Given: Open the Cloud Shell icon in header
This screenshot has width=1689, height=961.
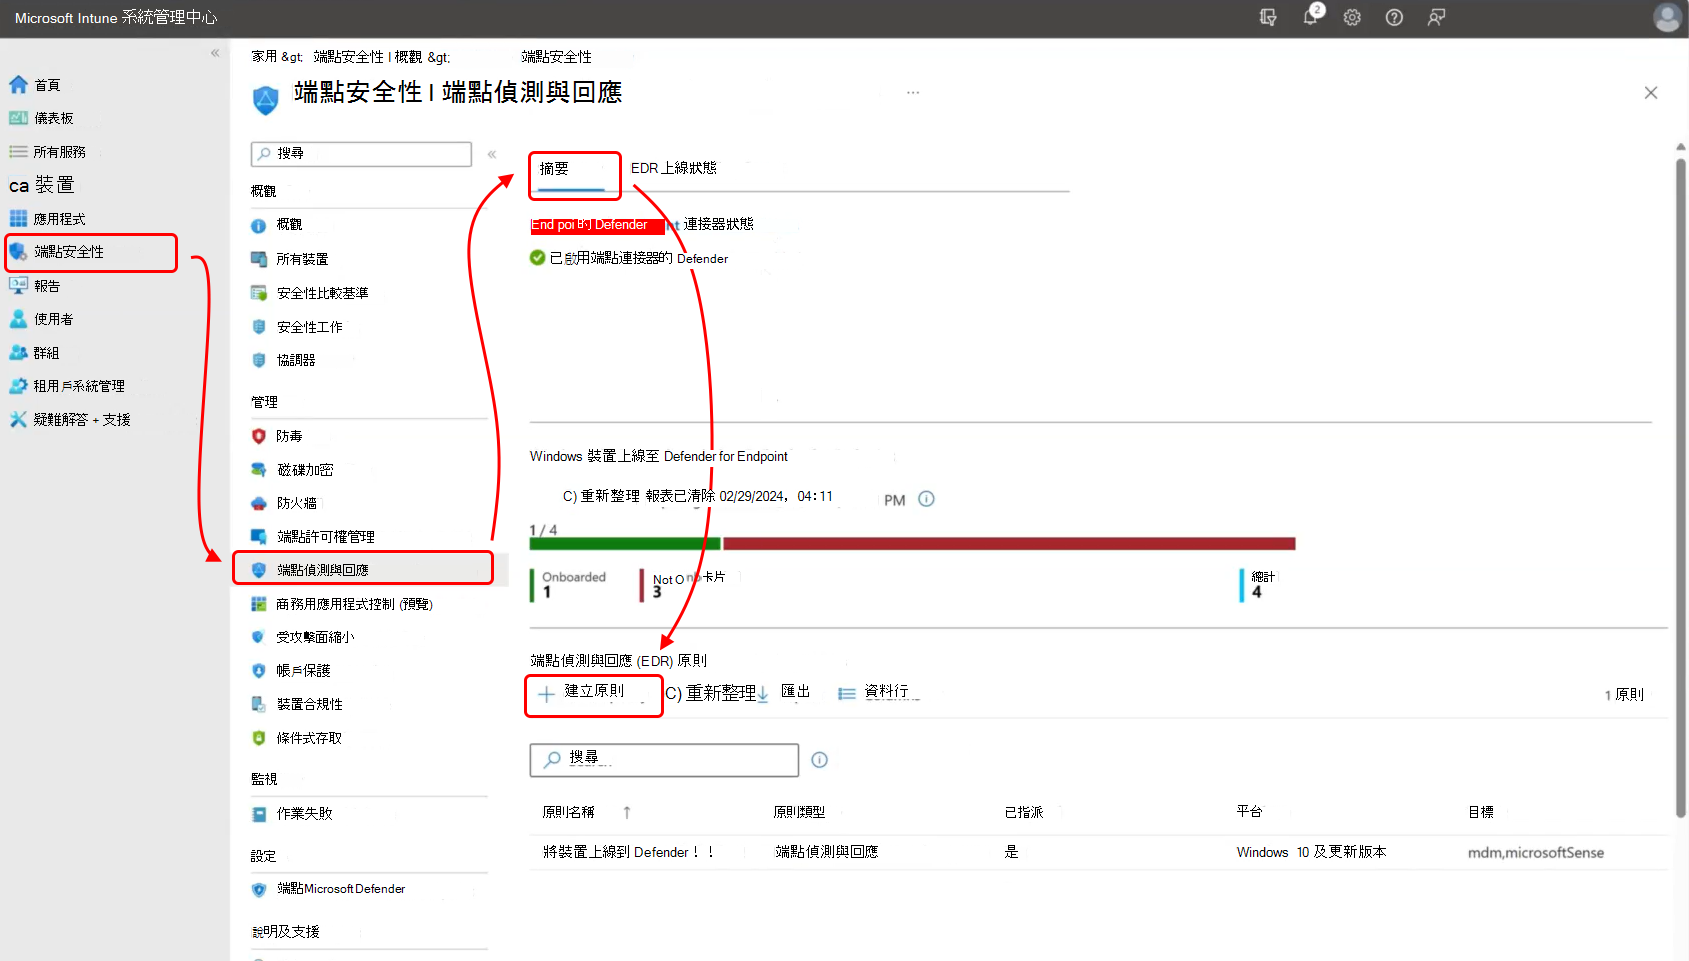Looking at the screenshot, I should coord(1268,17).
